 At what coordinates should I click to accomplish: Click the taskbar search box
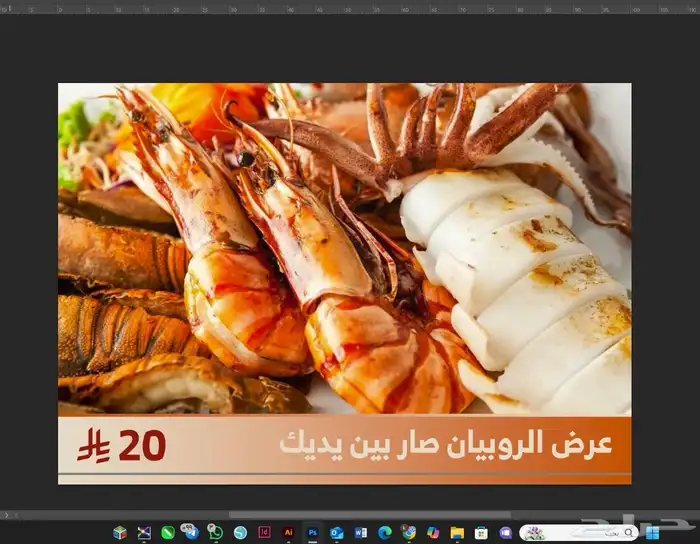(x=579, y=533)
